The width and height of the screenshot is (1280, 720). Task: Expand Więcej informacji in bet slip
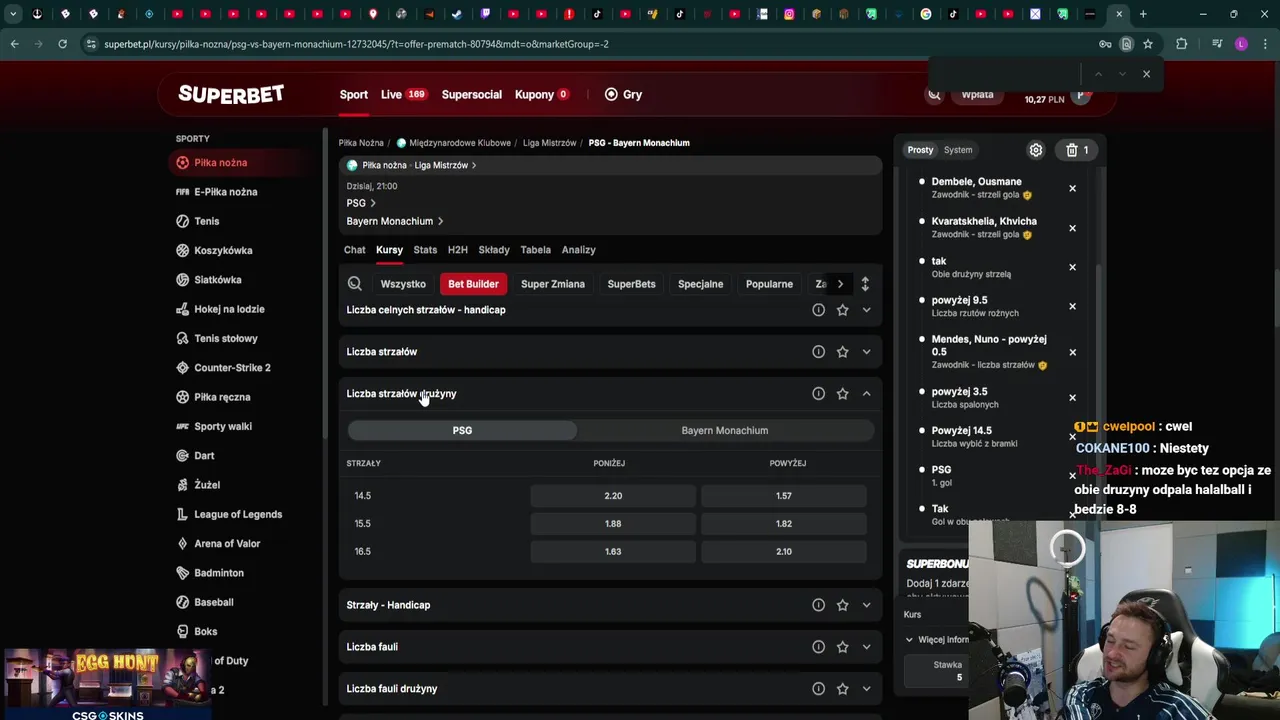pos(937,640)
